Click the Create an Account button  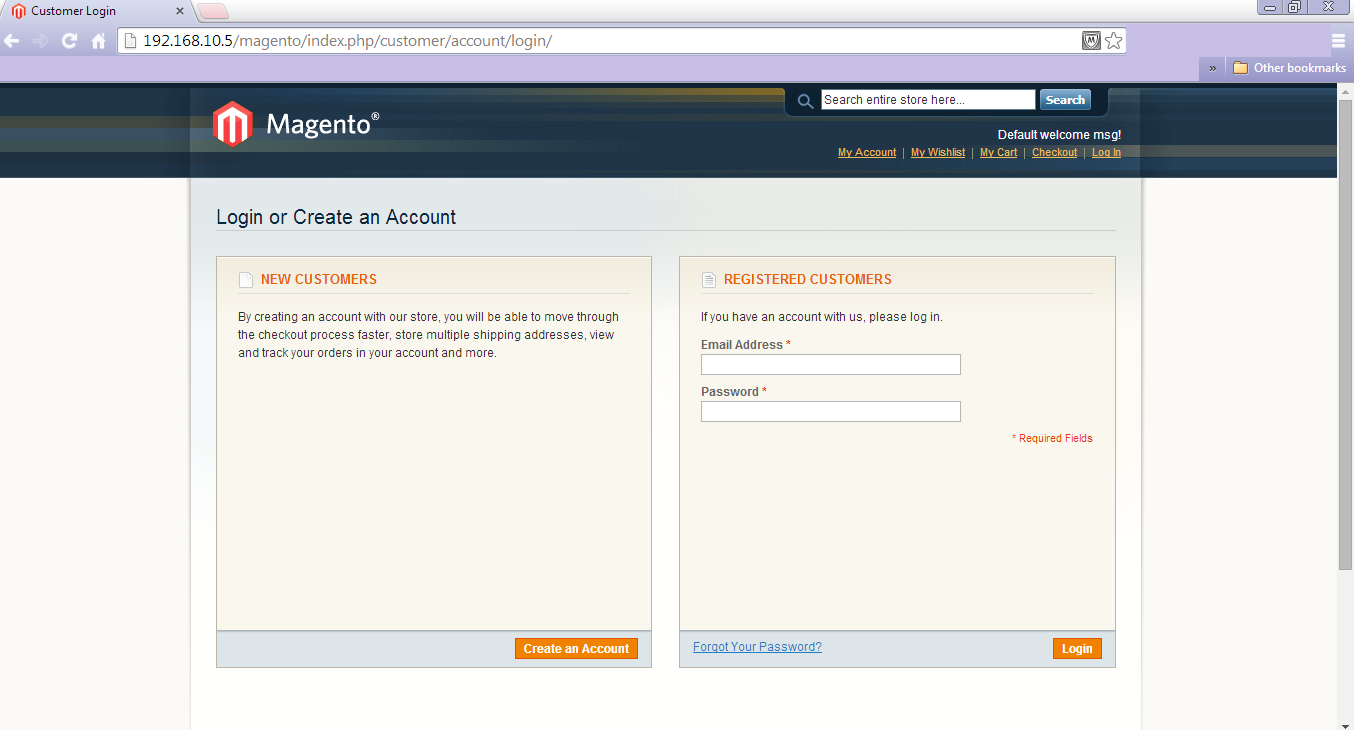pos(576,649)
